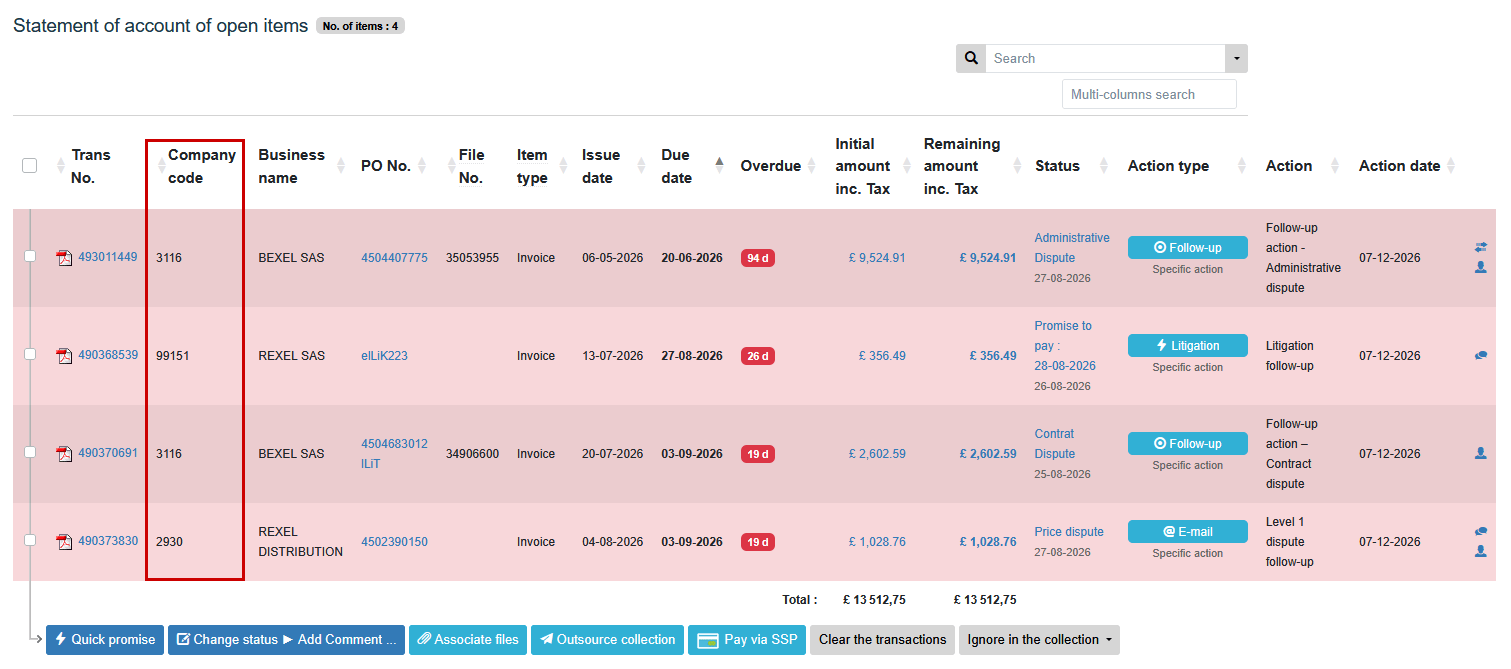Click the Pay via SSP button

pyautogui.click(x=746, y=640)
